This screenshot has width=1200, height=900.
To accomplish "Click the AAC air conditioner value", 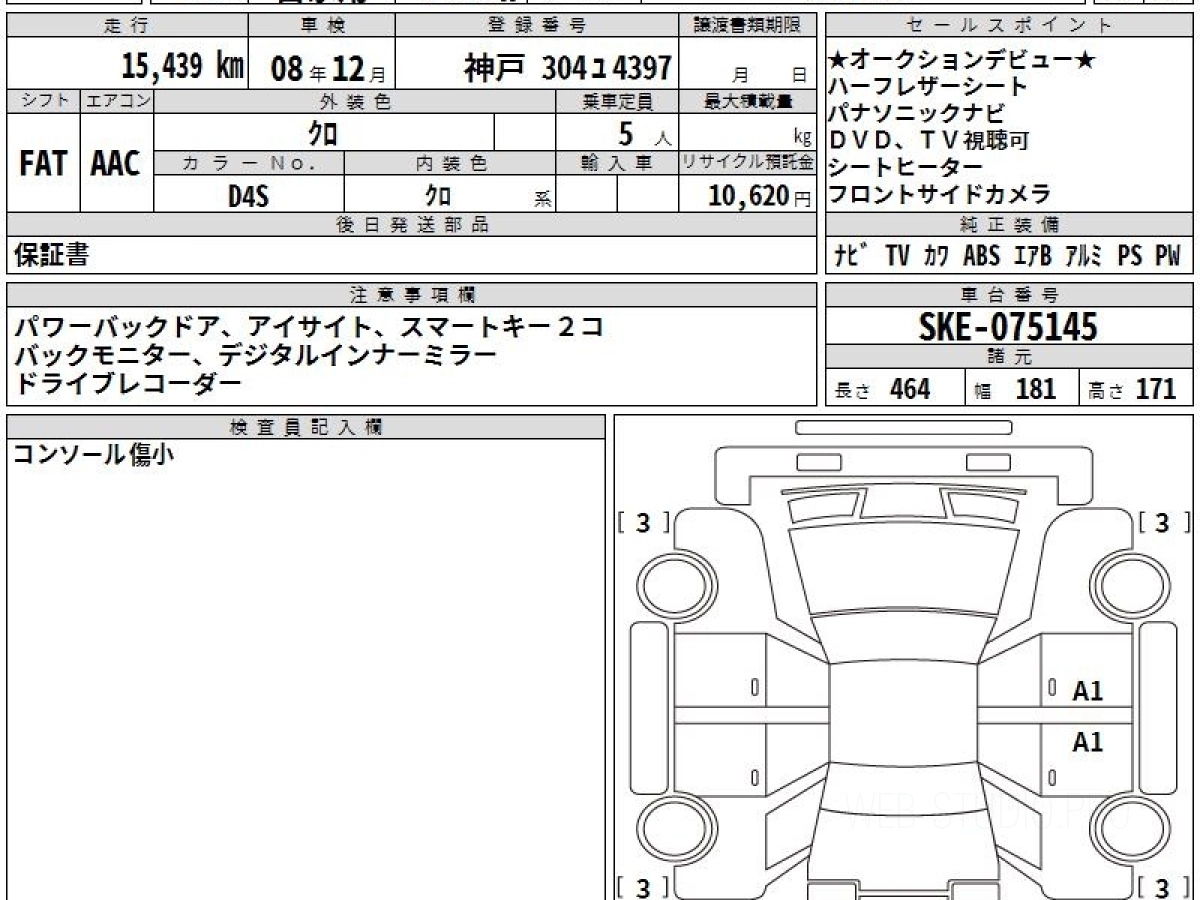I will [x=116, y=164].
